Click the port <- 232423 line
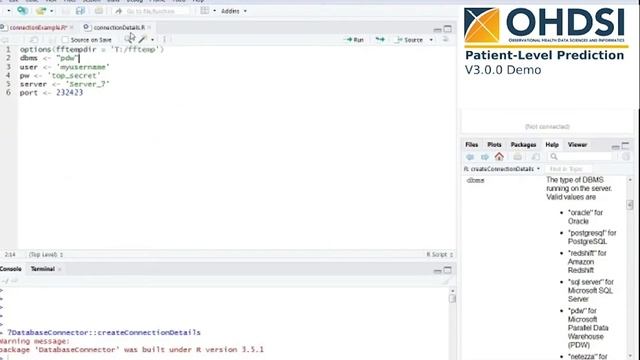 coord(51,93)
